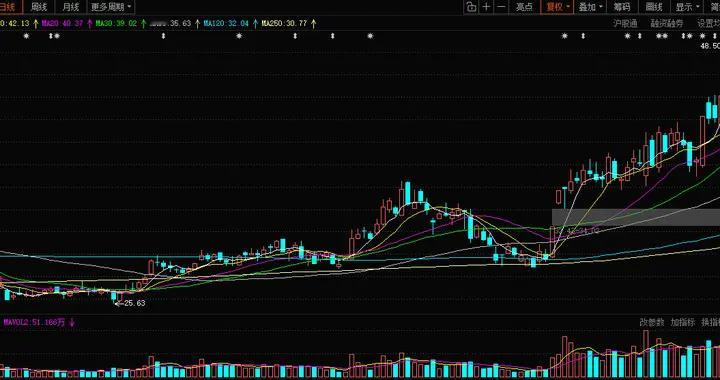
Task: Click the double-star event marker below 融资融券
Action: (662, 36)
